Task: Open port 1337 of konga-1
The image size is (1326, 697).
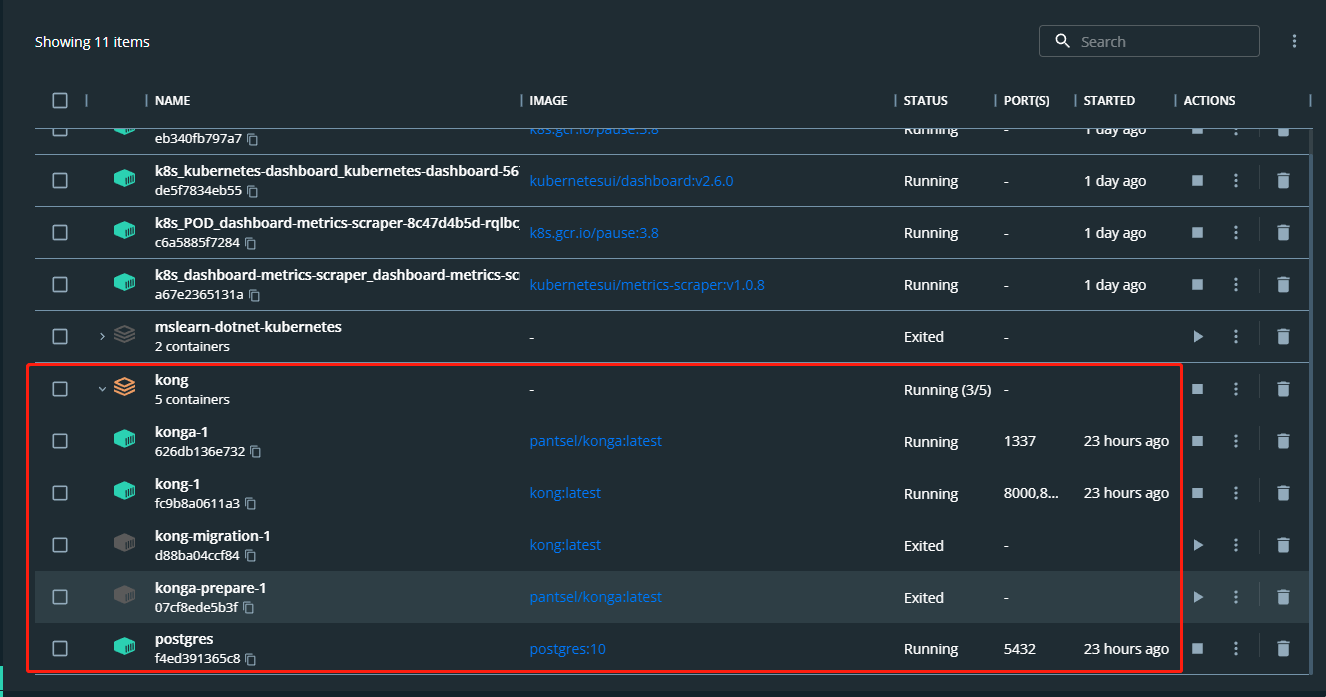Action: point(1020,441)
